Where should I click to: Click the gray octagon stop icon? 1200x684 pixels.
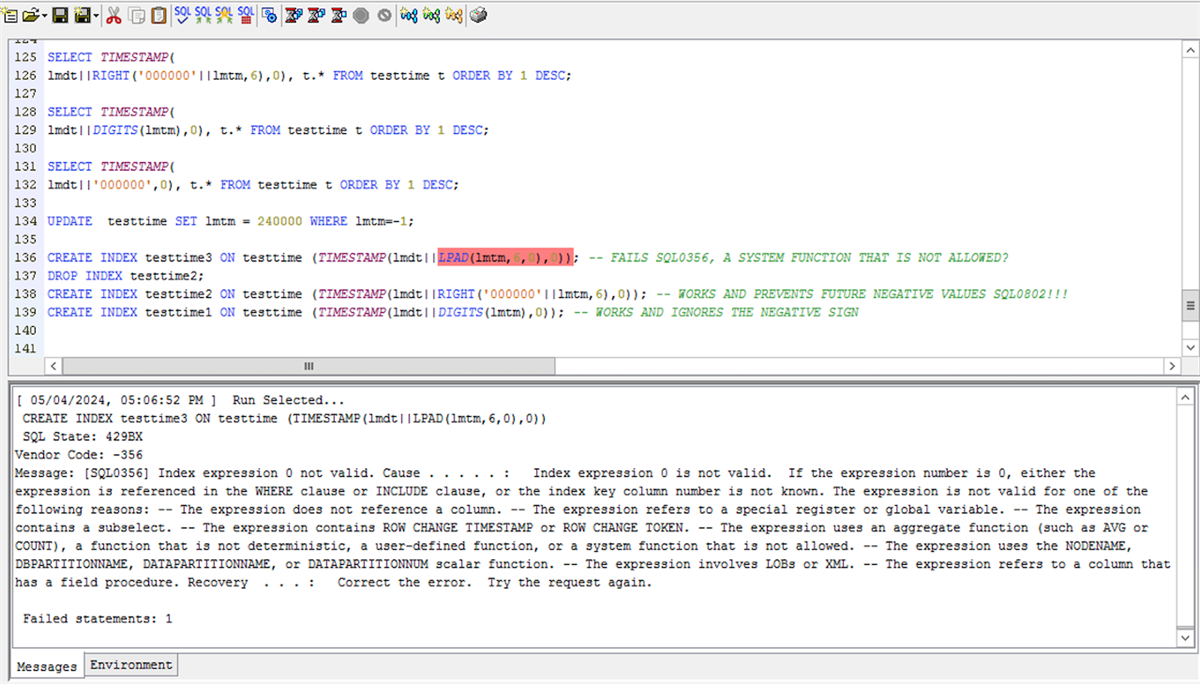361,15
